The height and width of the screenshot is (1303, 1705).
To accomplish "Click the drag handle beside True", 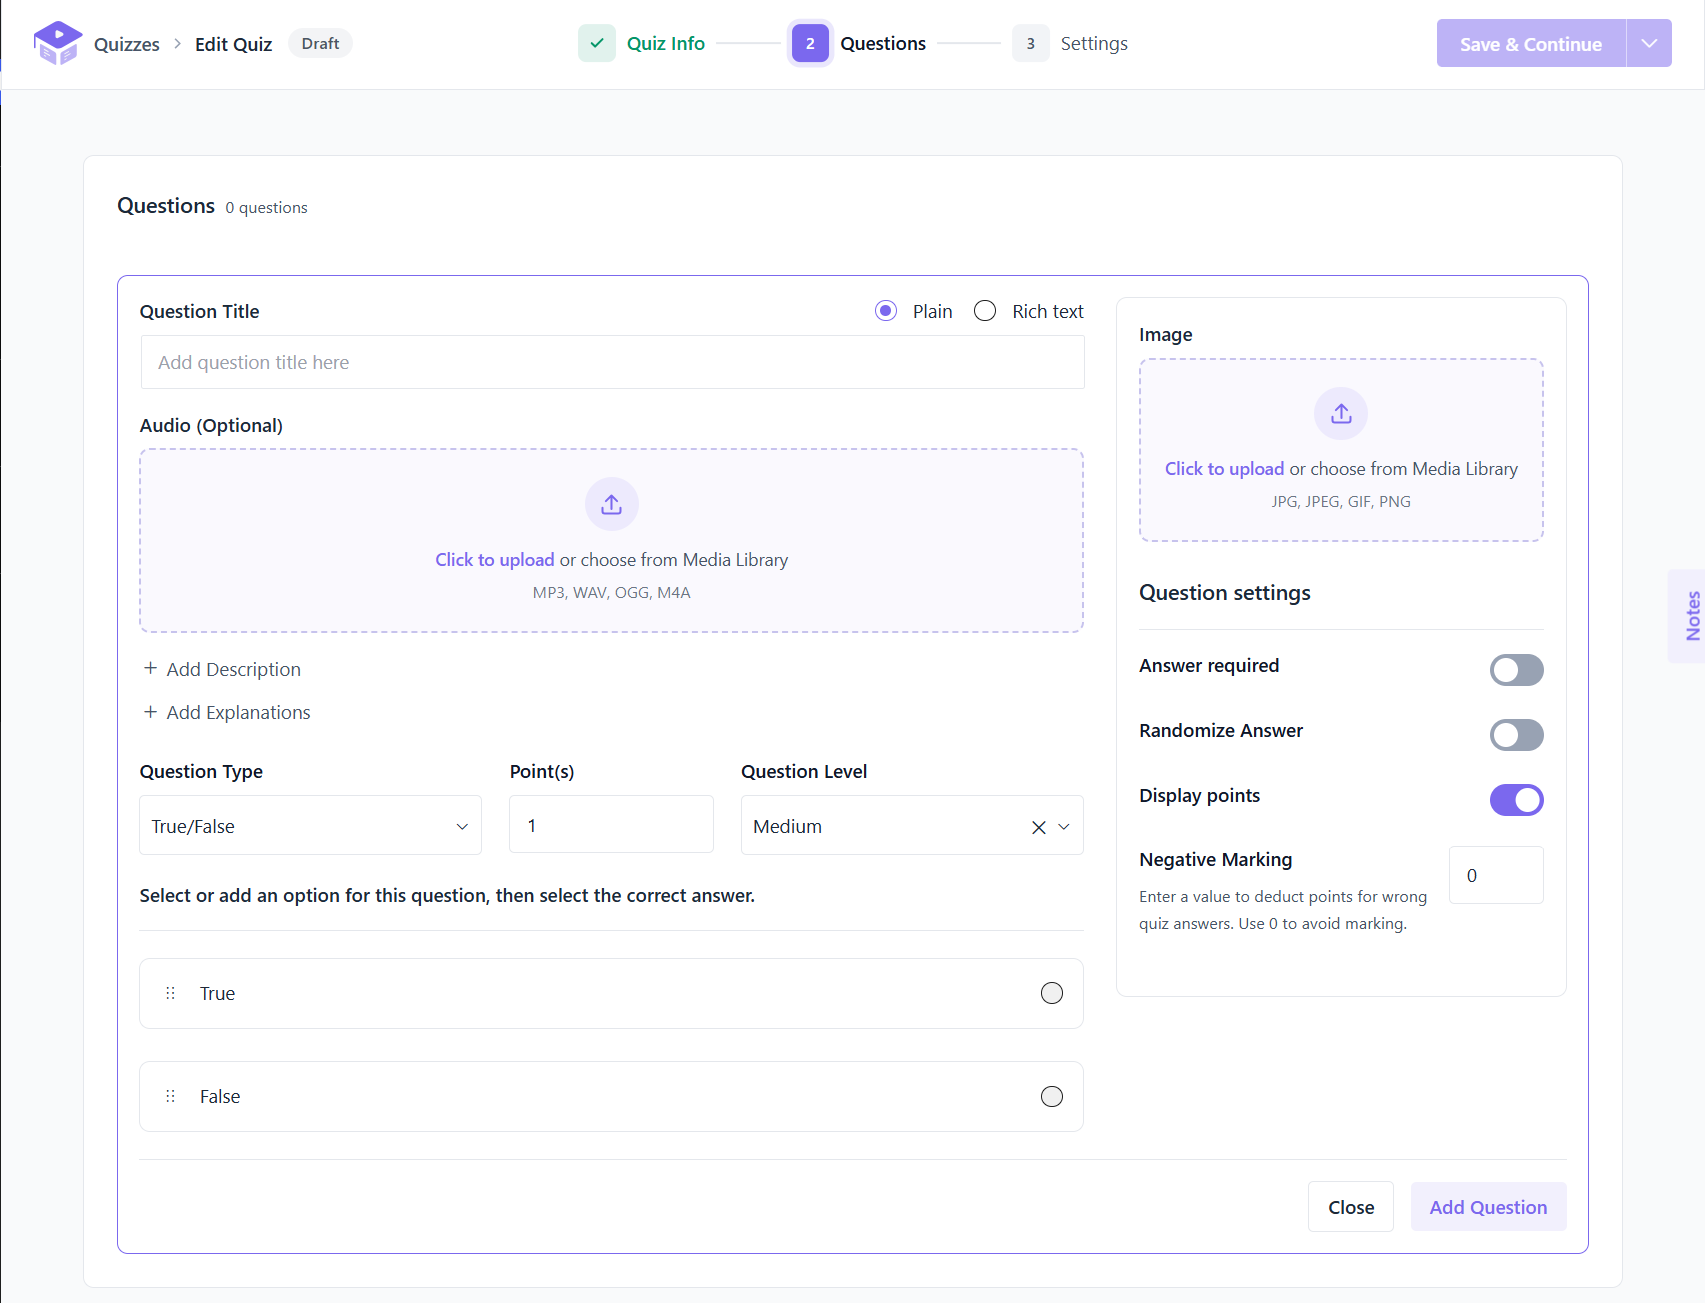I will point(170,993).
